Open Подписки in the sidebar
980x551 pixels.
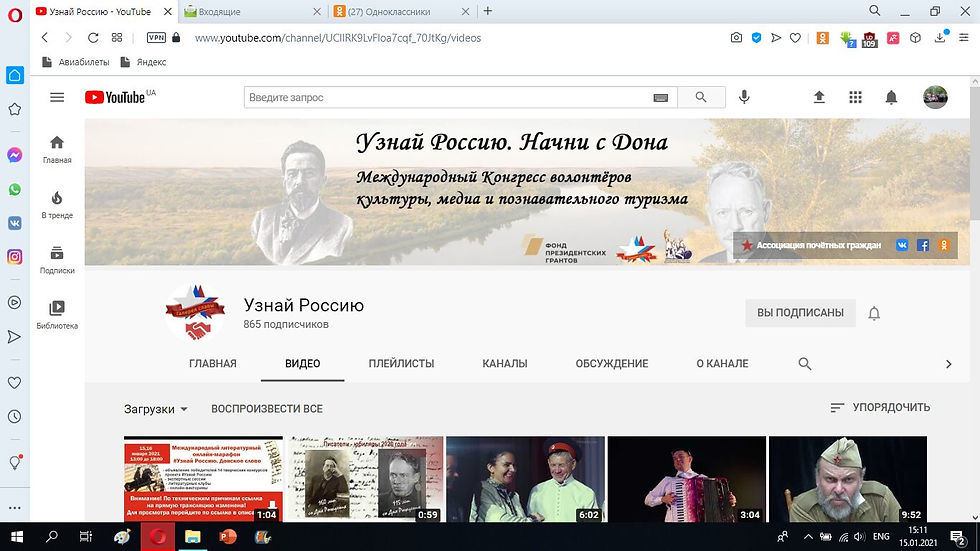pyautogui.click(x=57, y=260)
